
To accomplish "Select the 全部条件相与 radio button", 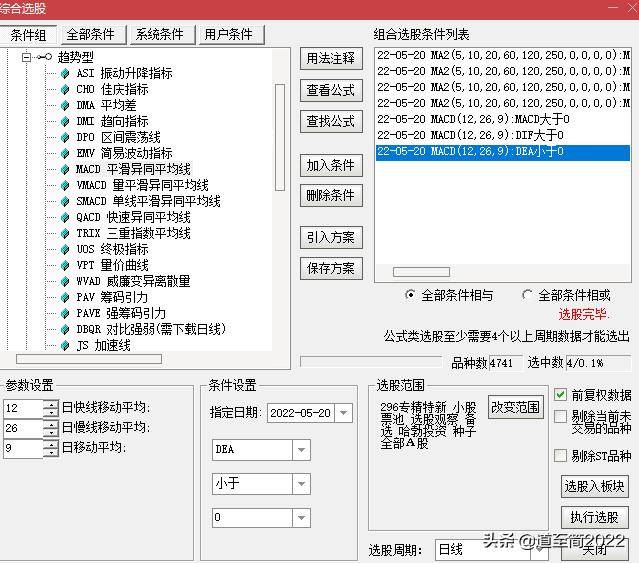I will point(410,295).
